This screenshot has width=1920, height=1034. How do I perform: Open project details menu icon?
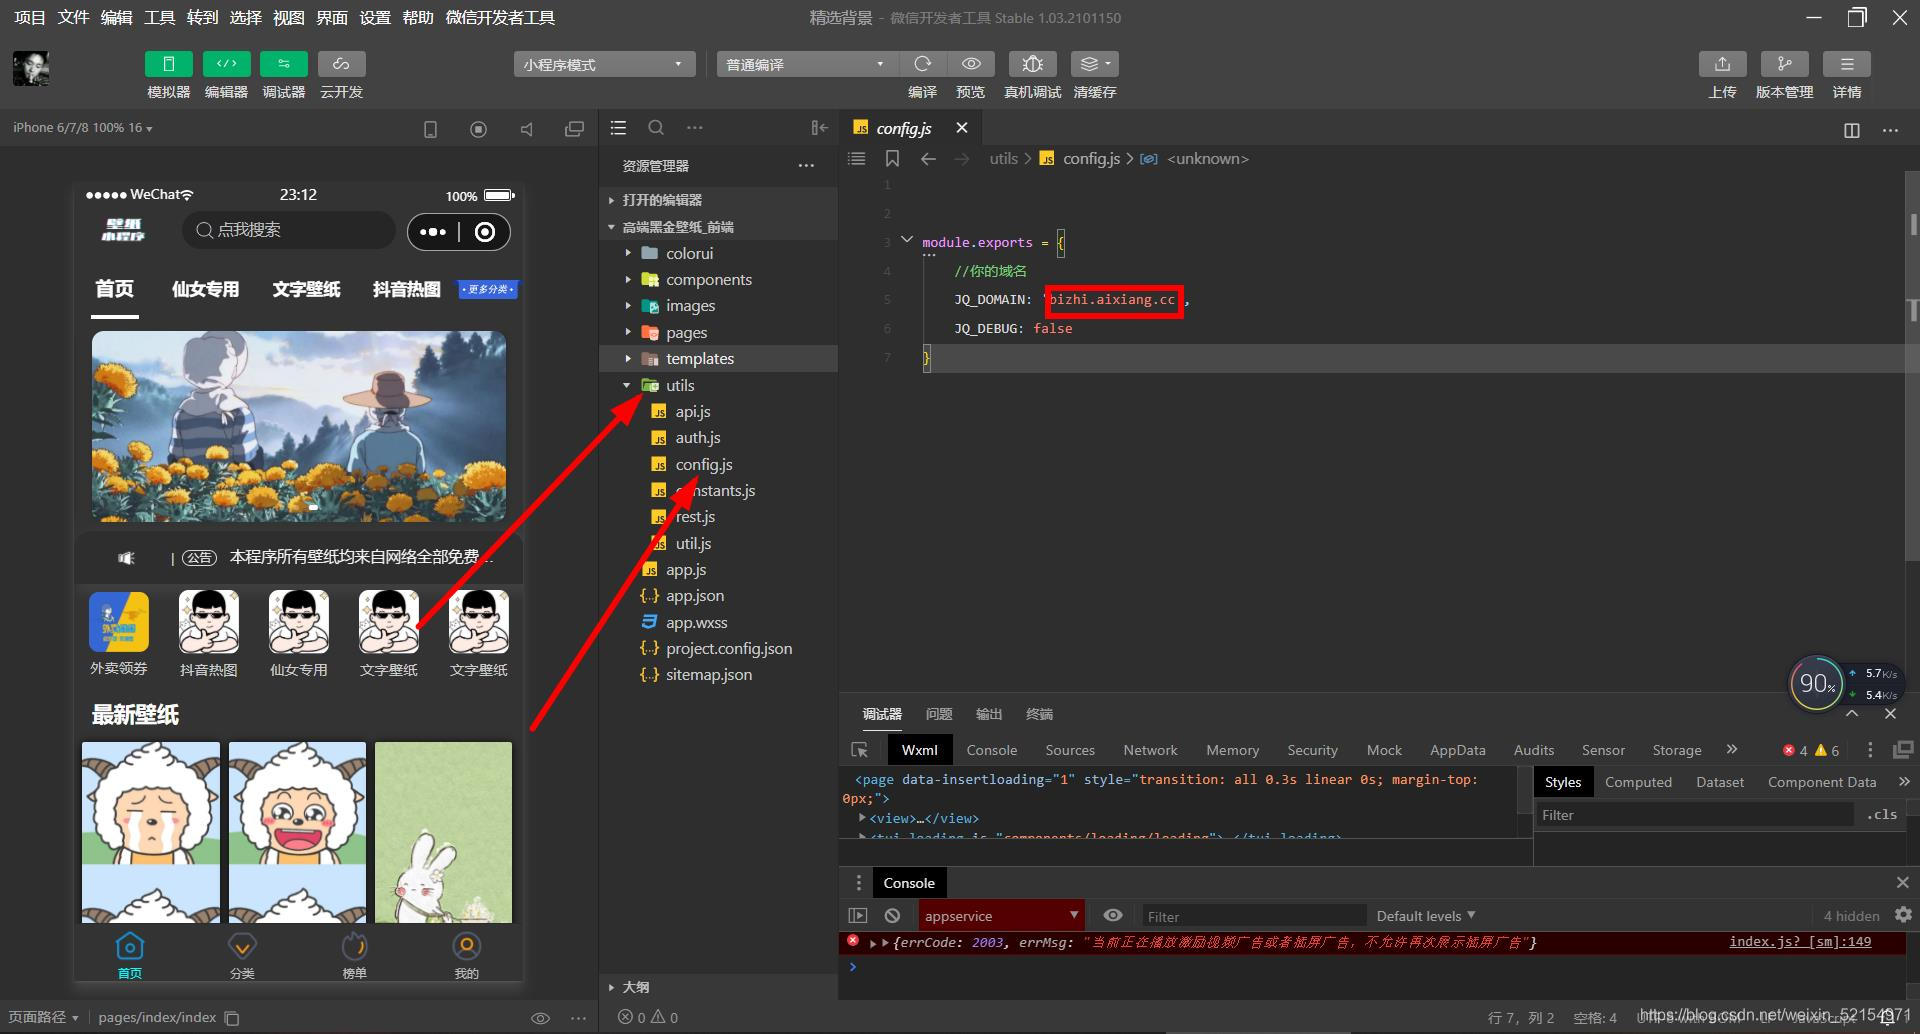1847,64
